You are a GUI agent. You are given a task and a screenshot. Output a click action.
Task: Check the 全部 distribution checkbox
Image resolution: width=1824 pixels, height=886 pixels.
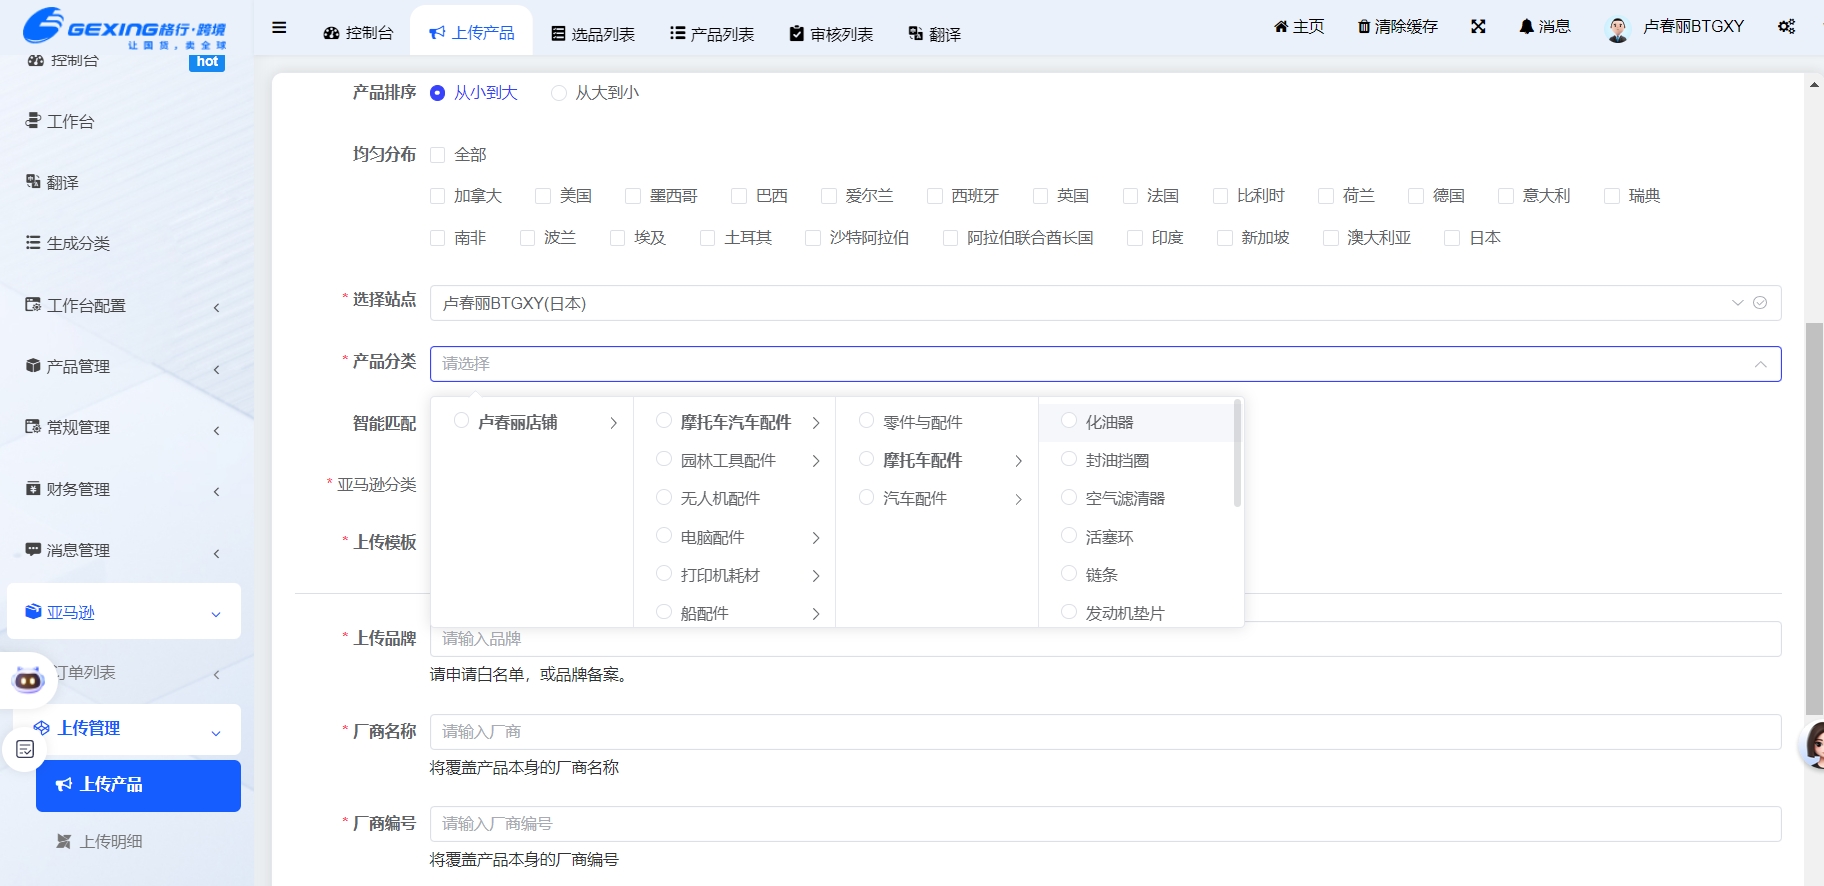pos(437,155)
